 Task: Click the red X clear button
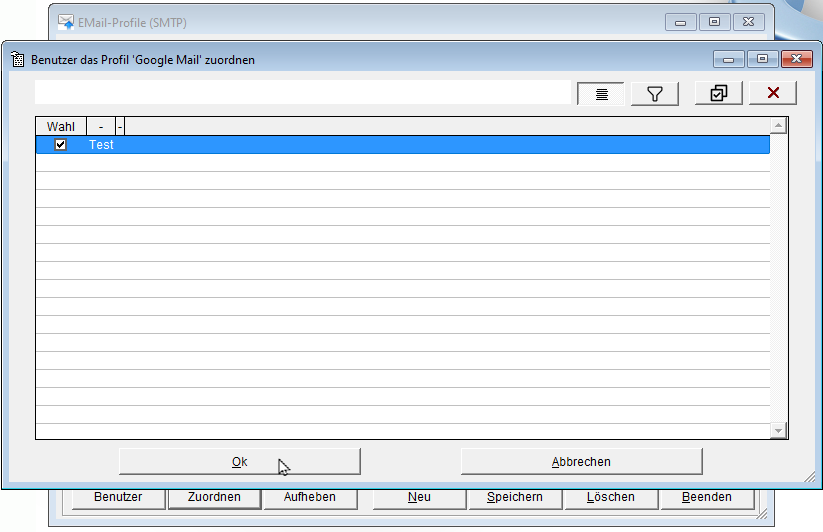(x=773, y=93)
